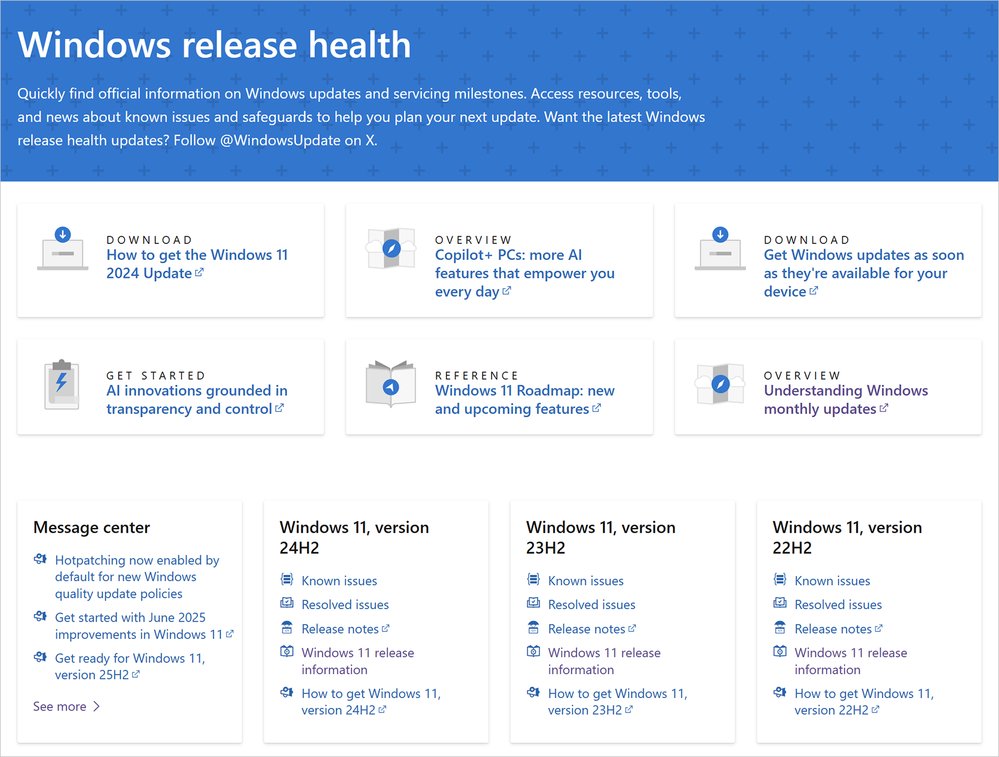The height and width of the screenshot is (757, 999).
Task: Click the icon beside Get started with June 2025
Action: click(x=40, y=617)
